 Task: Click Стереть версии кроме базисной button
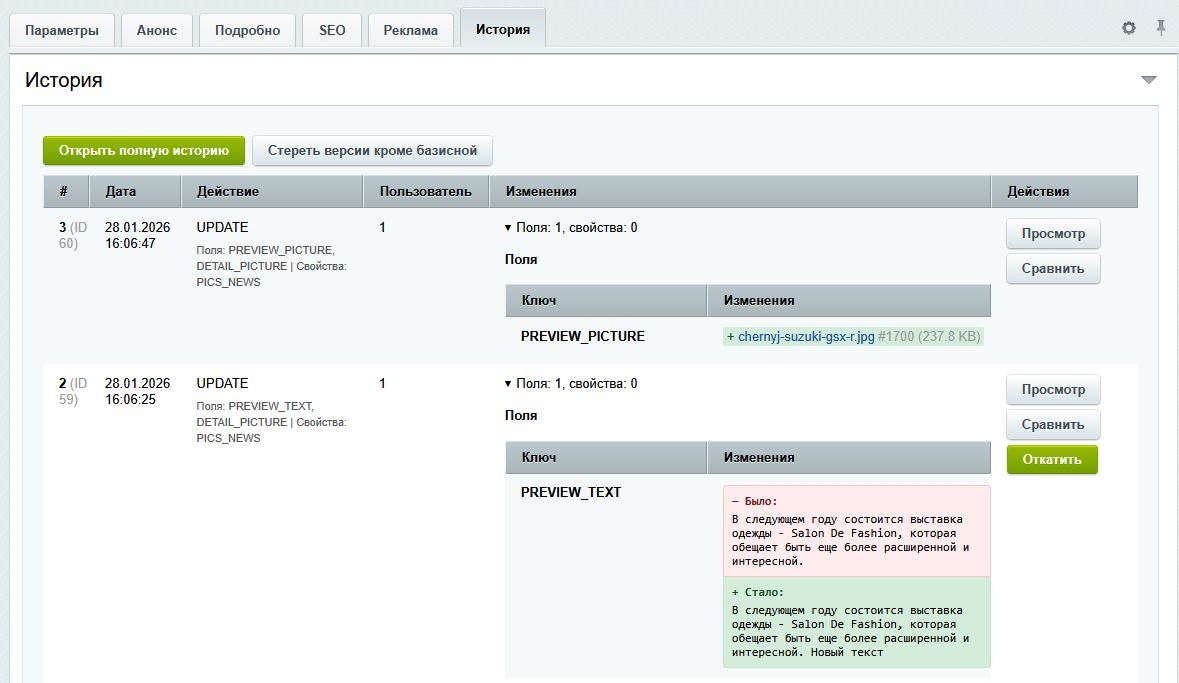click(x=372, y=151)
